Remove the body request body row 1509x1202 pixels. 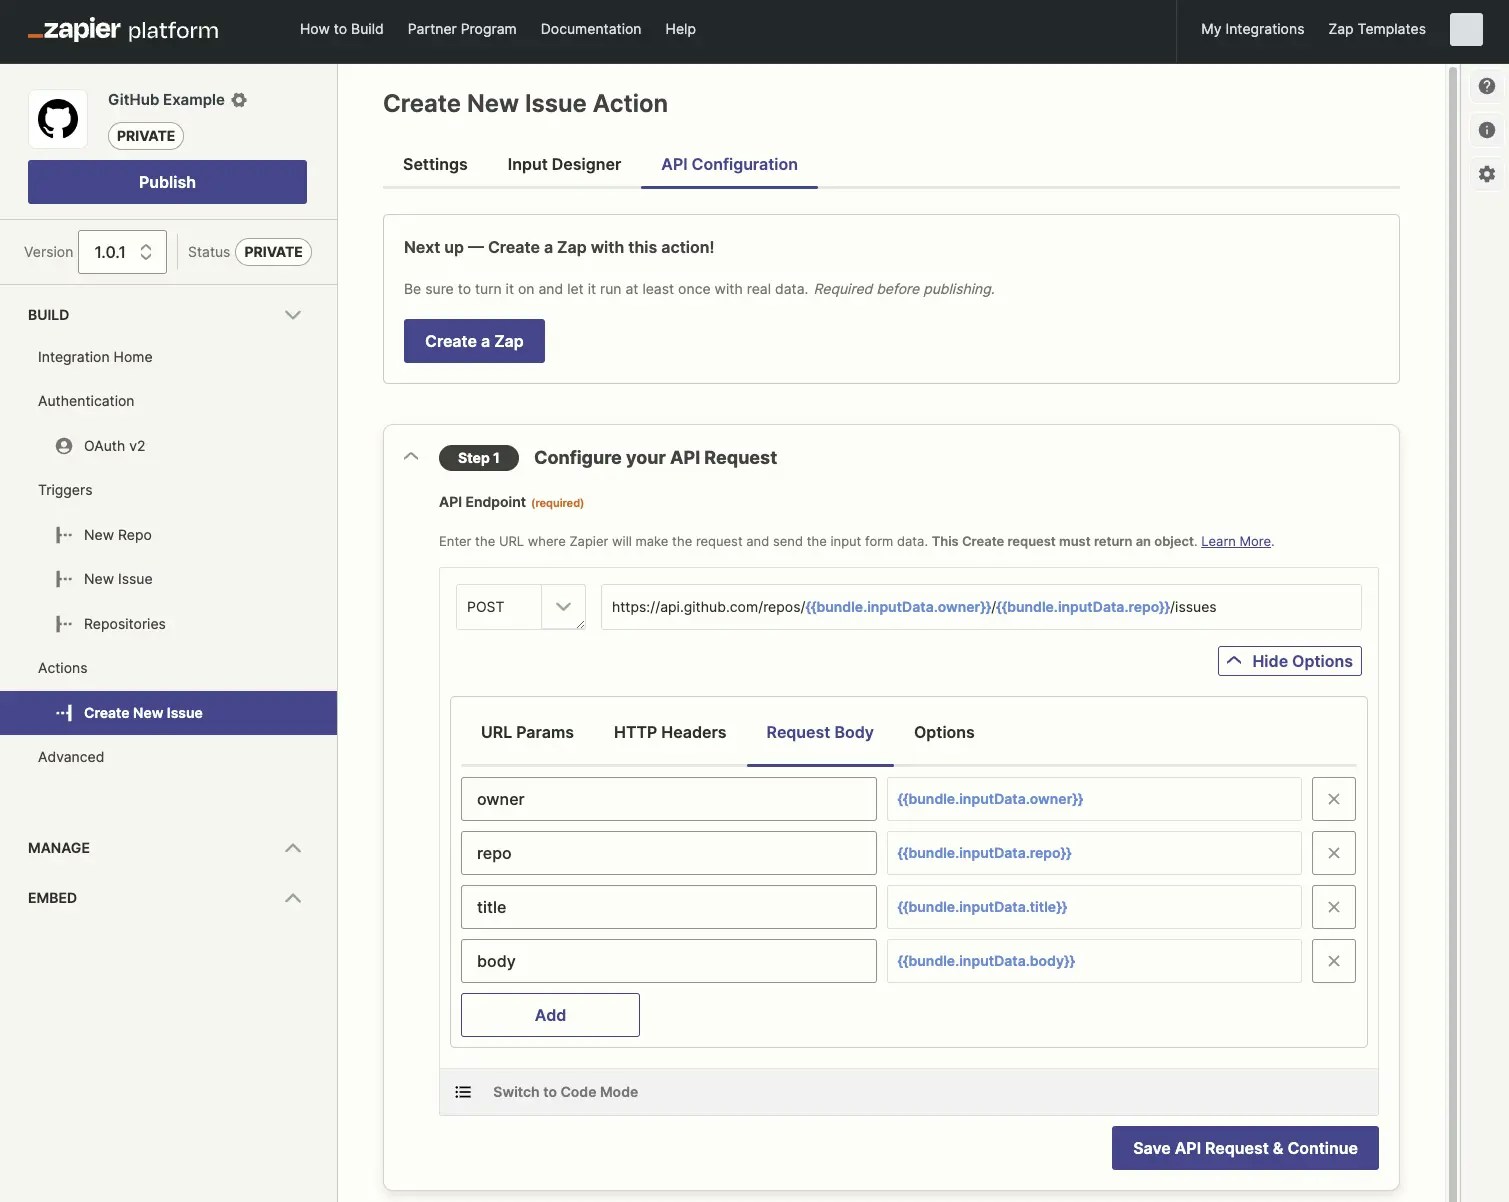tap(1334, 961)
